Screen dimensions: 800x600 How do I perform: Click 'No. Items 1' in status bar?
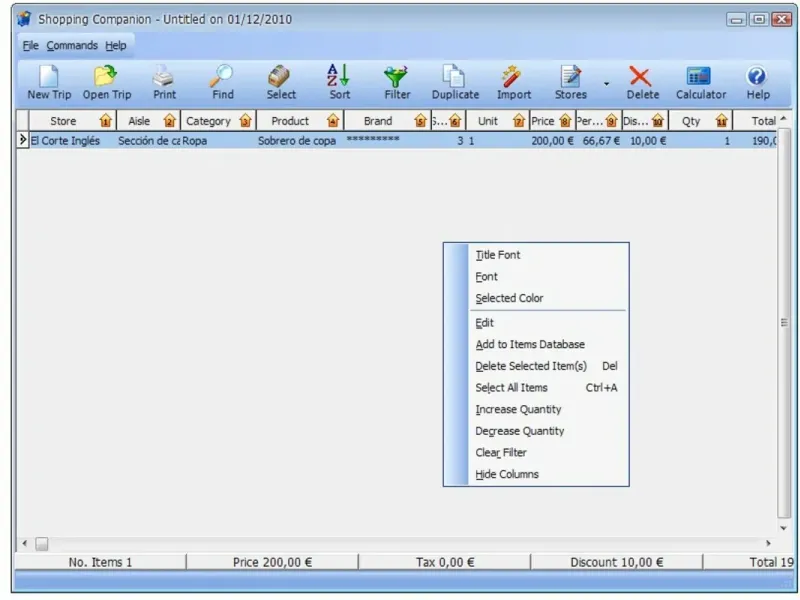(100, 562)
